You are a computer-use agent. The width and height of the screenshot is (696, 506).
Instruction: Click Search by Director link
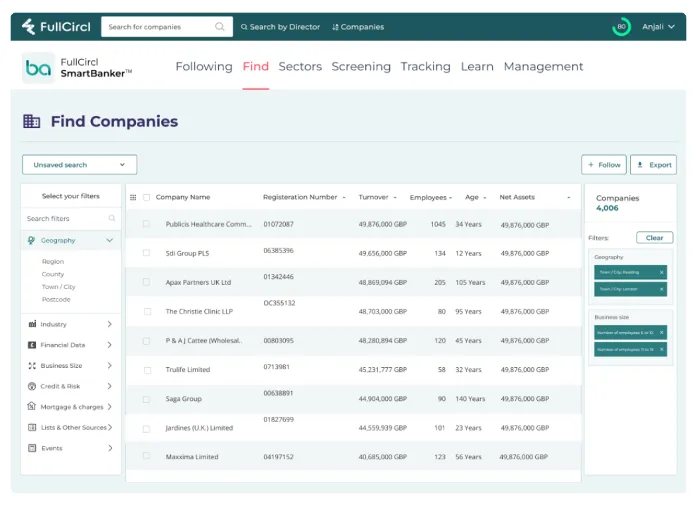point(281,27)
